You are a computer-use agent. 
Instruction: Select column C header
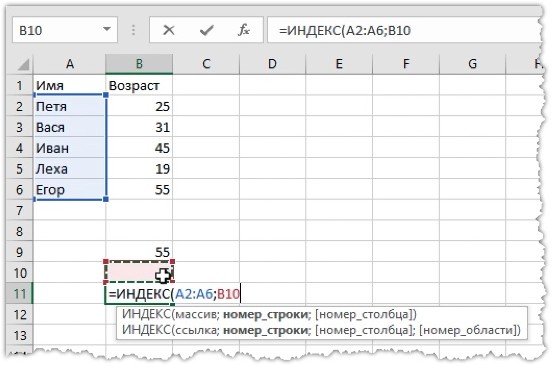click(x=206, y=64)
